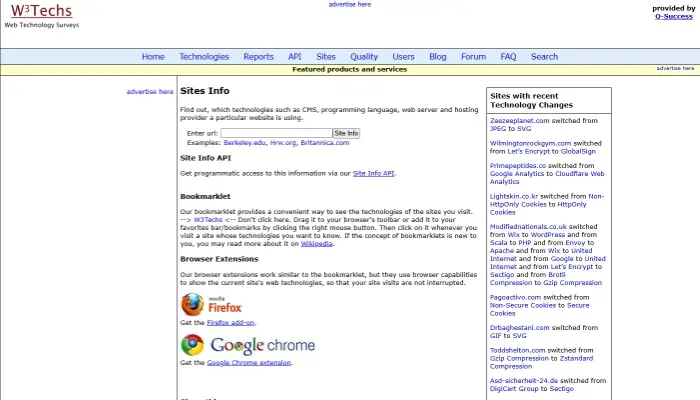Click the Firefox browser logo

(x=211, y=304)
